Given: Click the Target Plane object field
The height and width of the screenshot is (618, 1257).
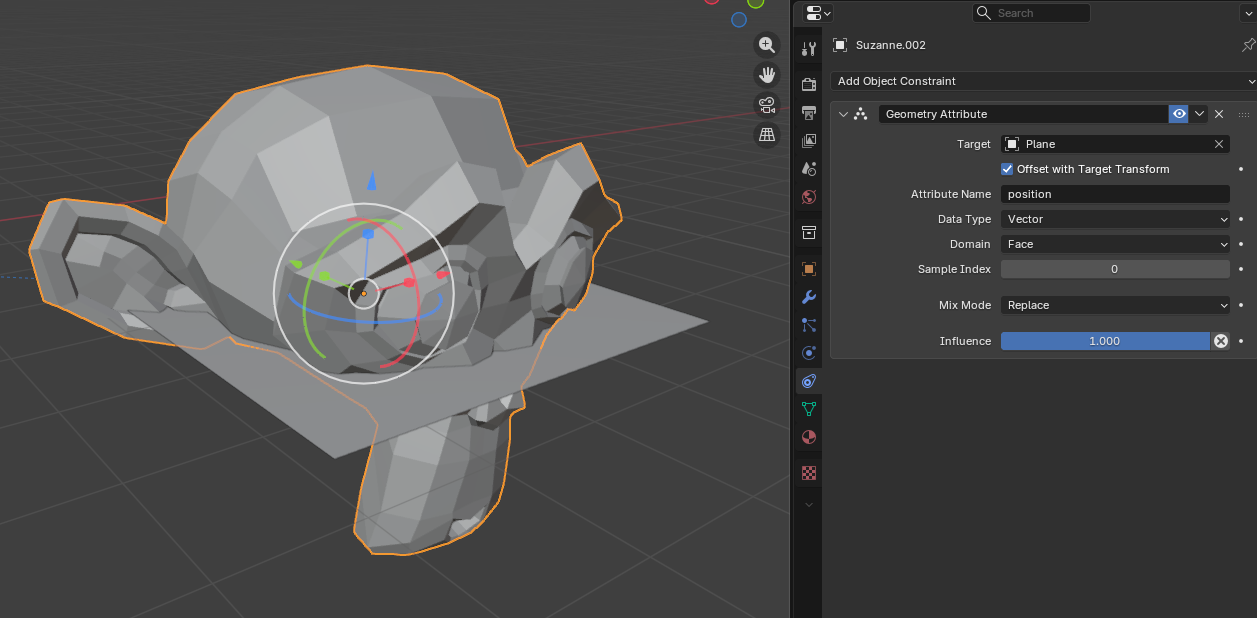Looking at the screenshot, I should point(1115,144).
